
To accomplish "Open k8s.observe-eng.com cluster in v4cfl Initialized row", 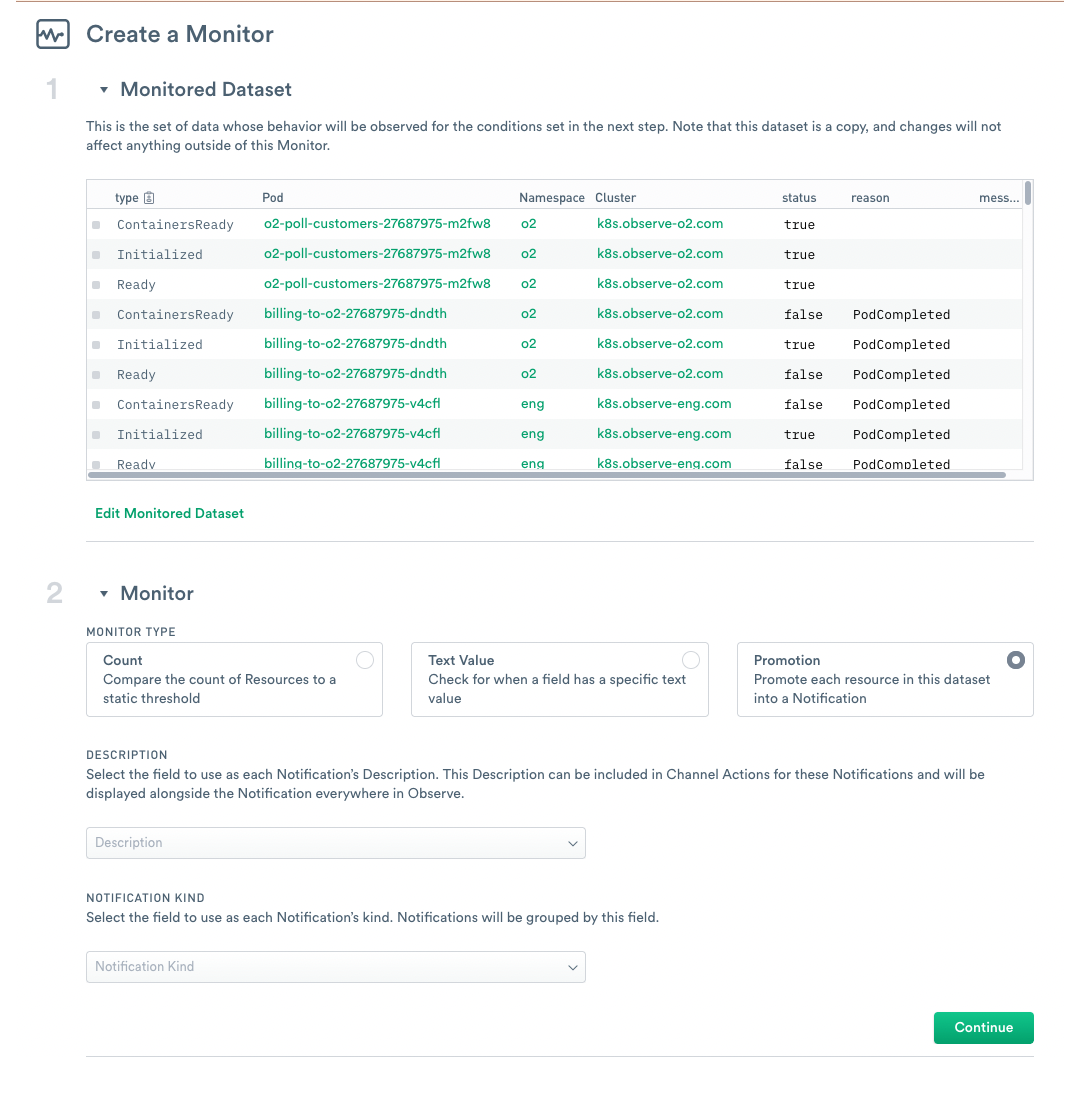I will (x=664, y=434).
